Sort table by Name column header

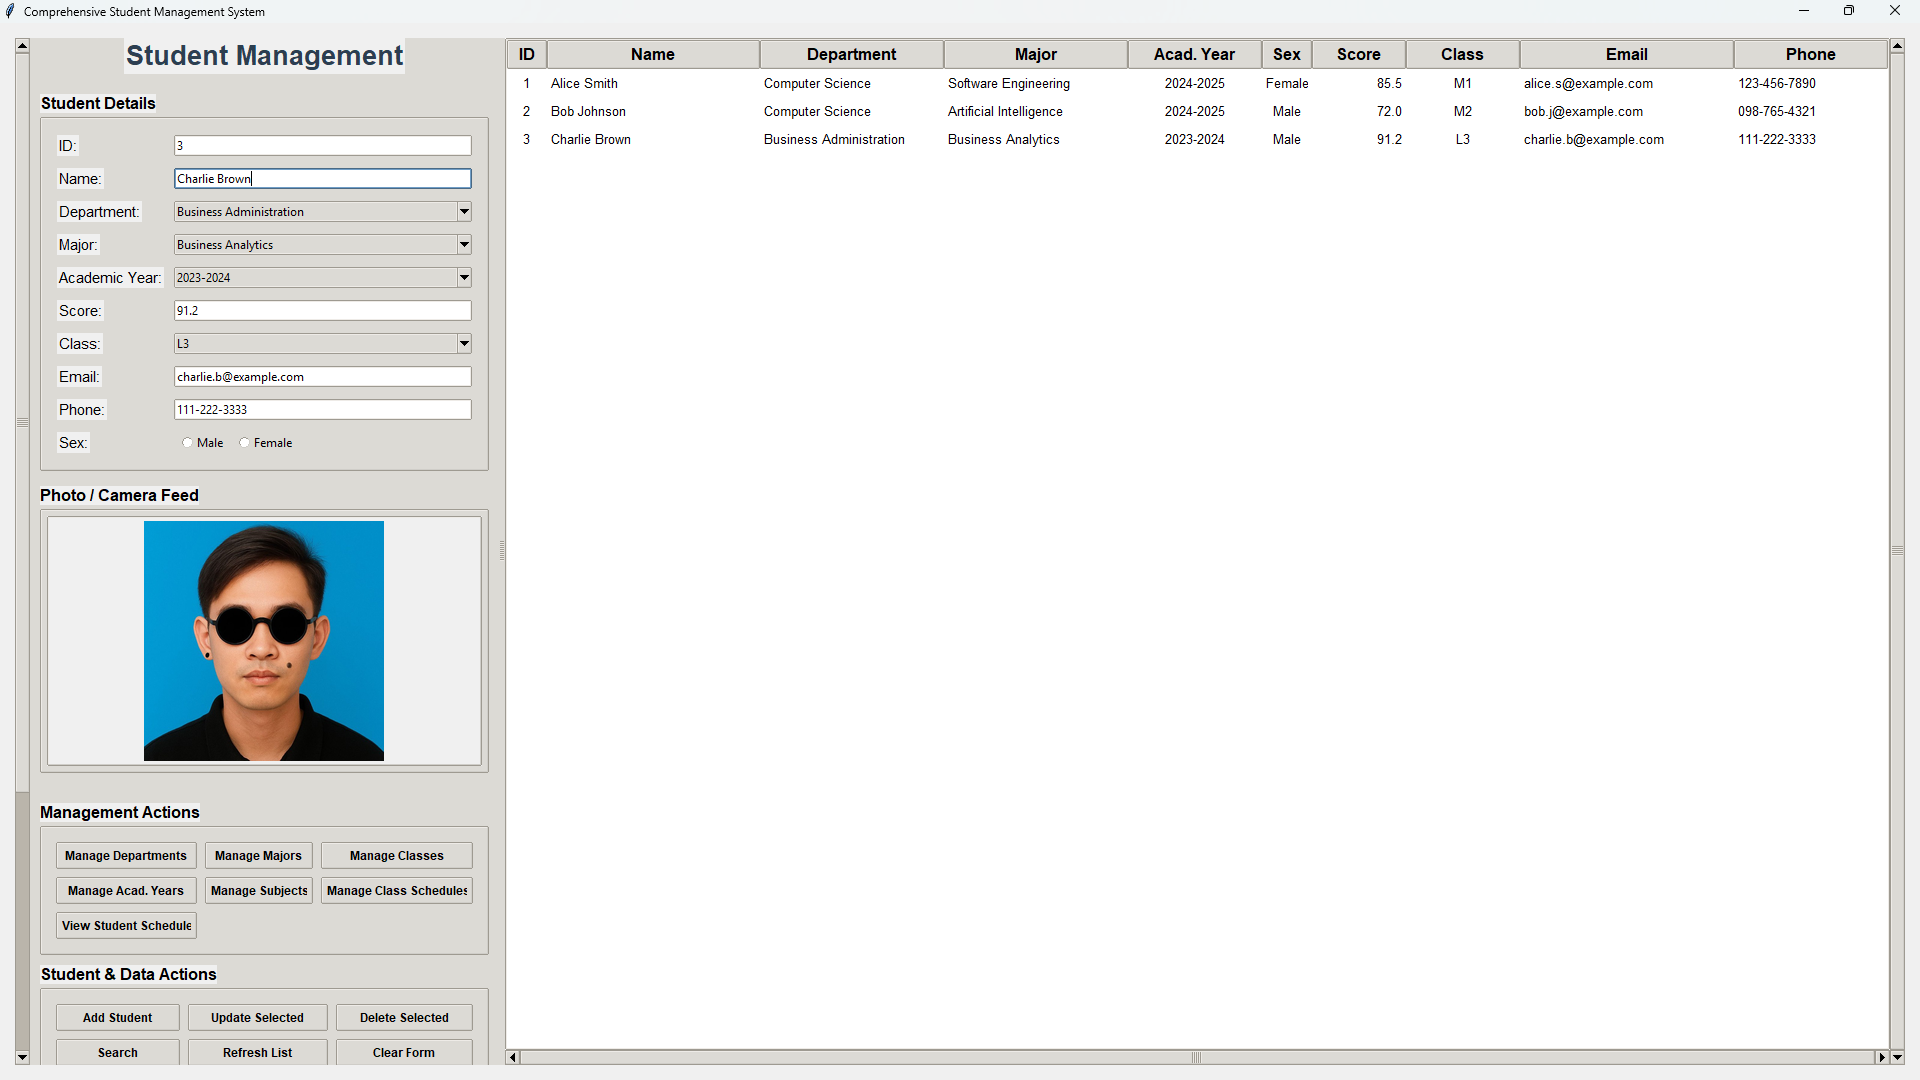click(653, 55)
